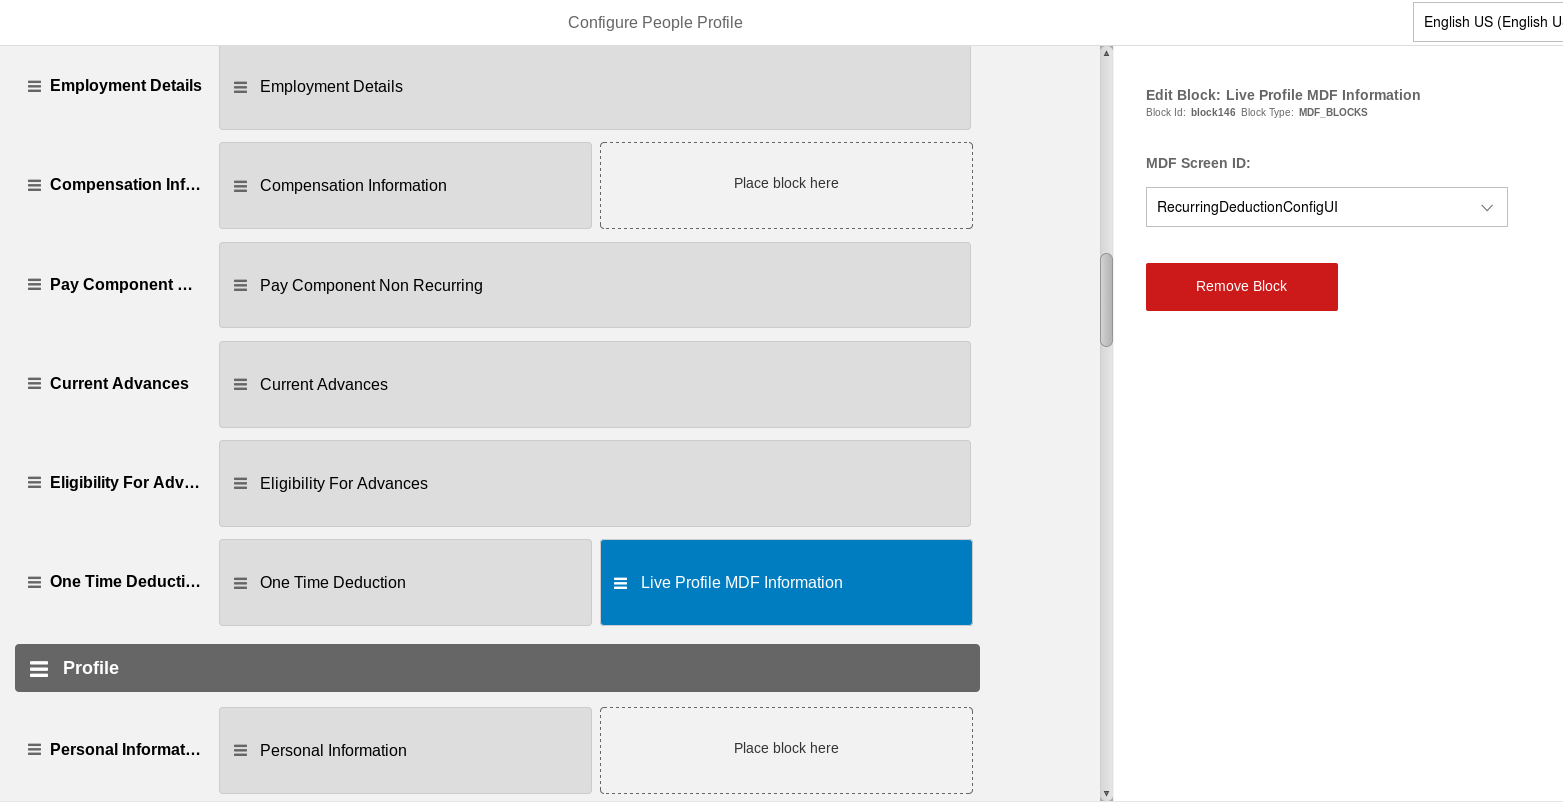Click the Place block here slot beside Compensation Information
Screen dimensions: 1563x808
(786, 185)
